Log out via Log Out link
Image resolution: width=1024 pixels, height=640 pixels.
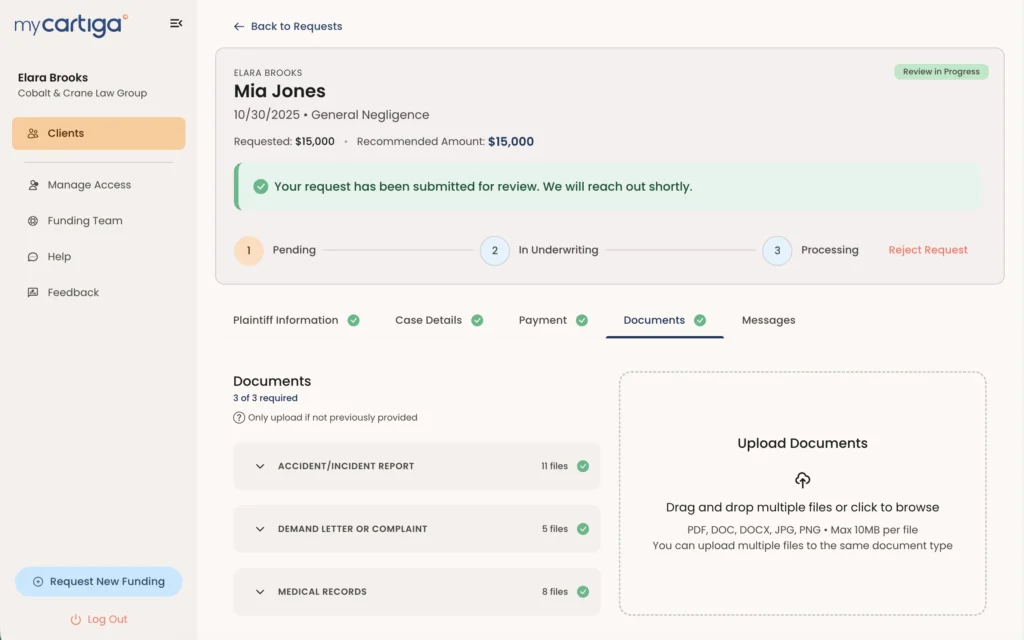[x=99, y=619]
